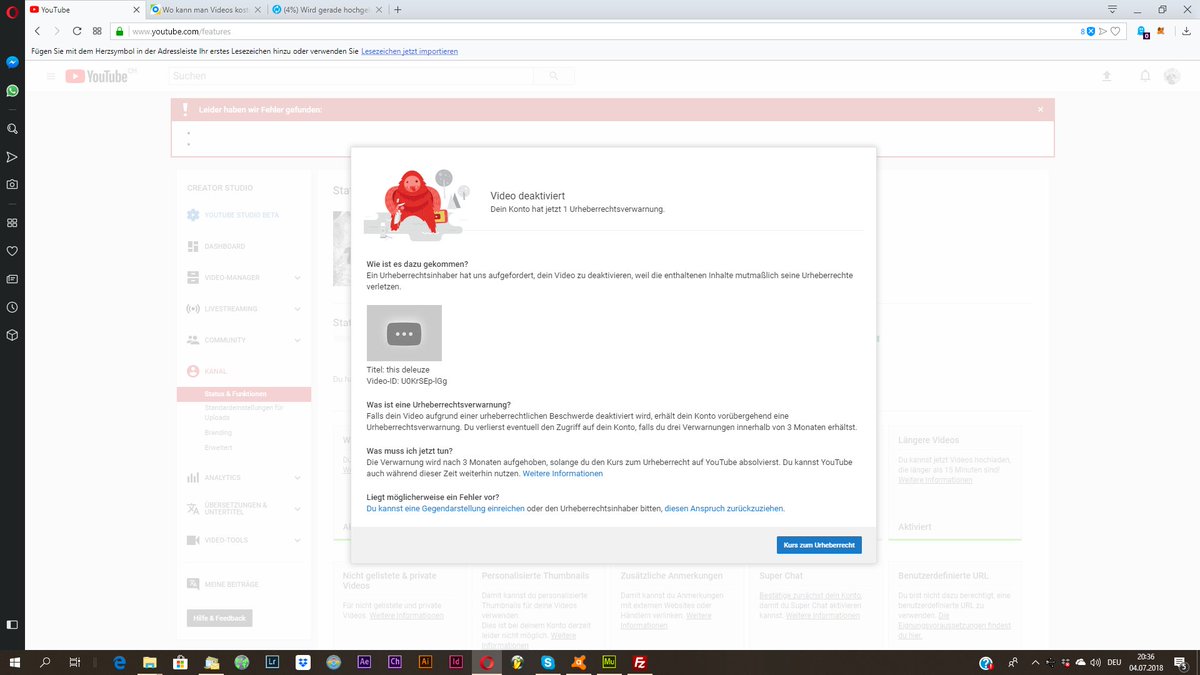
Task: Open Weitere Informationen link in dialog
Action: coord(563,474)
